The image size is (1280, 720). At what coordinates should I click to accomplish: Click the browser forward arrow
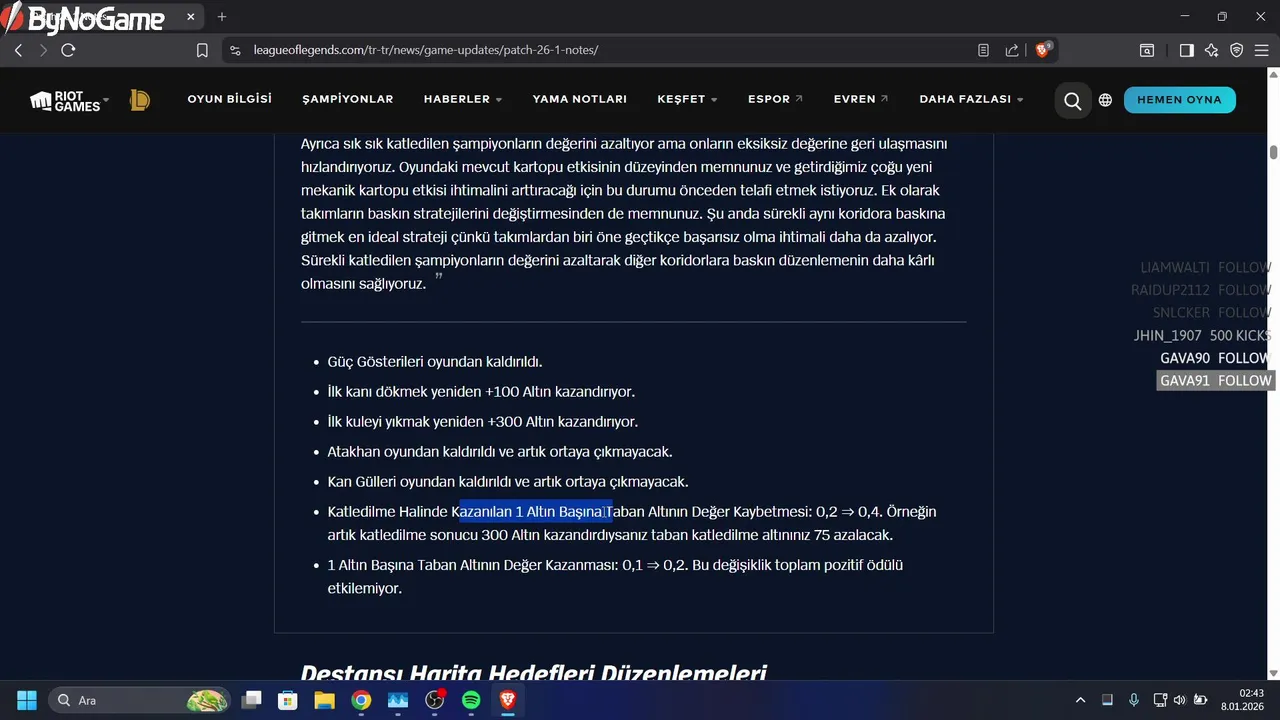tap(43, 50)
